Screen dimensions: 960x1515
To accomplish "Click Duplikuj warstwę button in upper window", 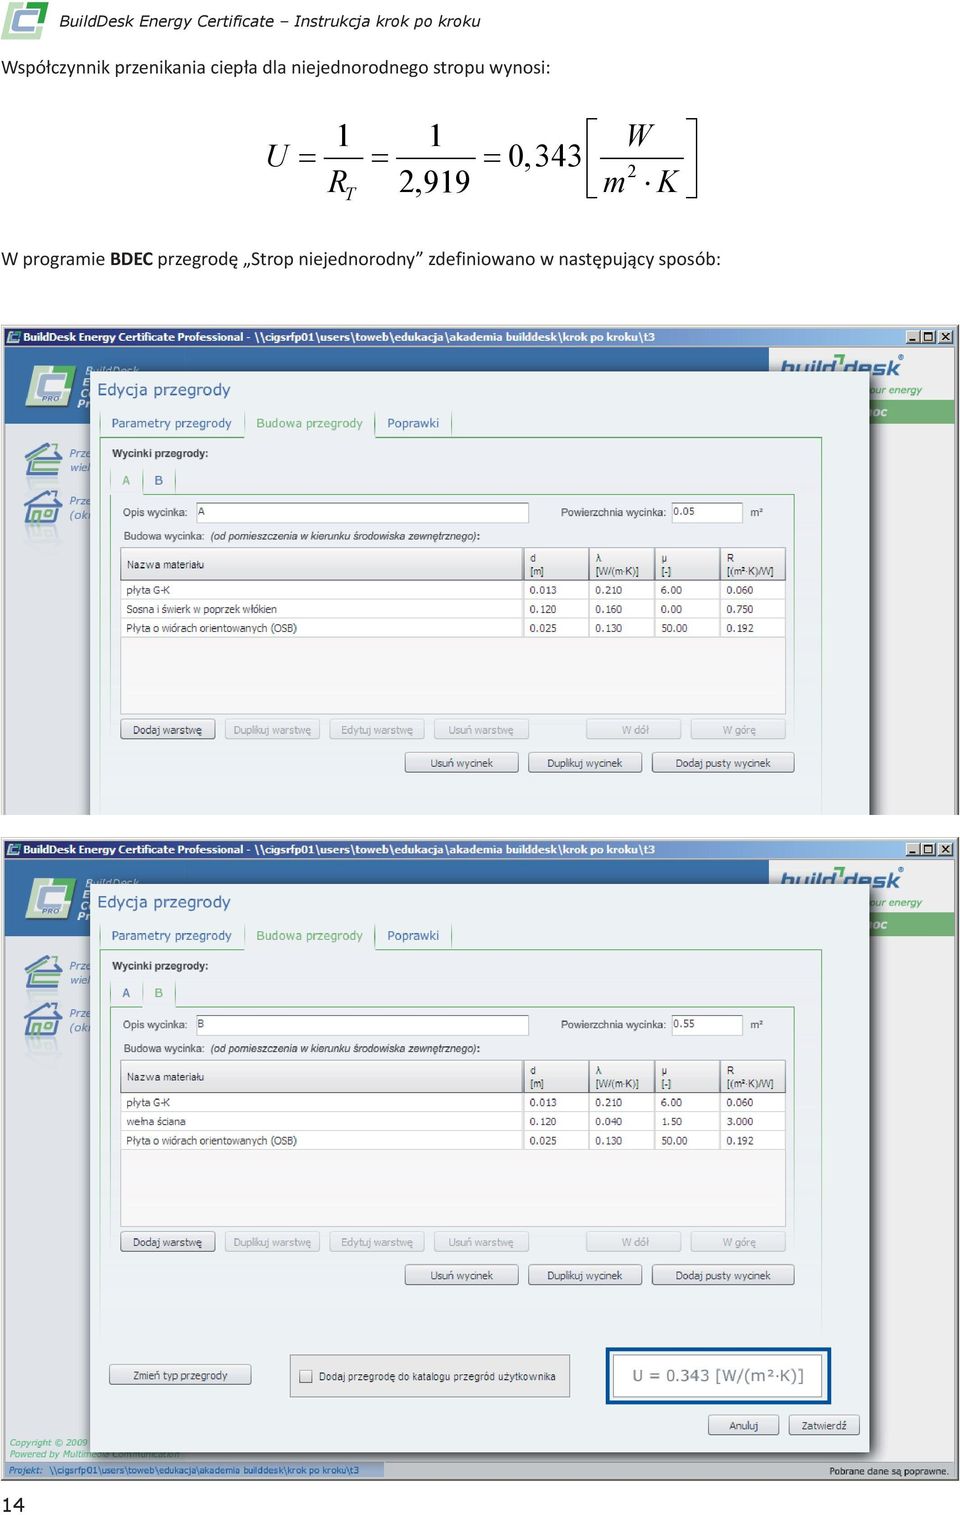I will click(272, 730).
